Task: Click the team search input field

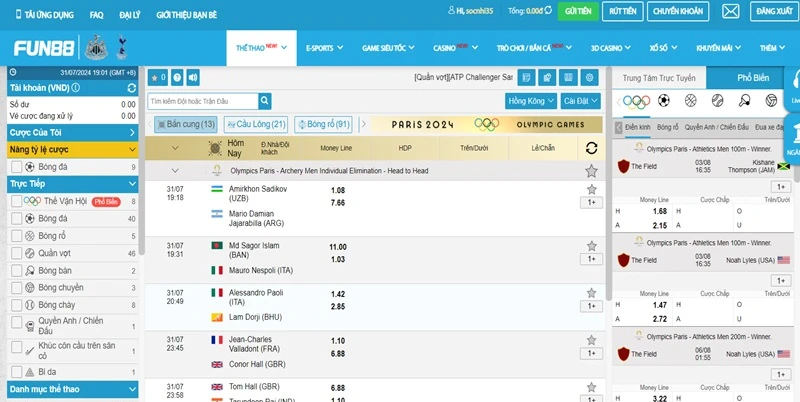Action: tap(202, 101)
